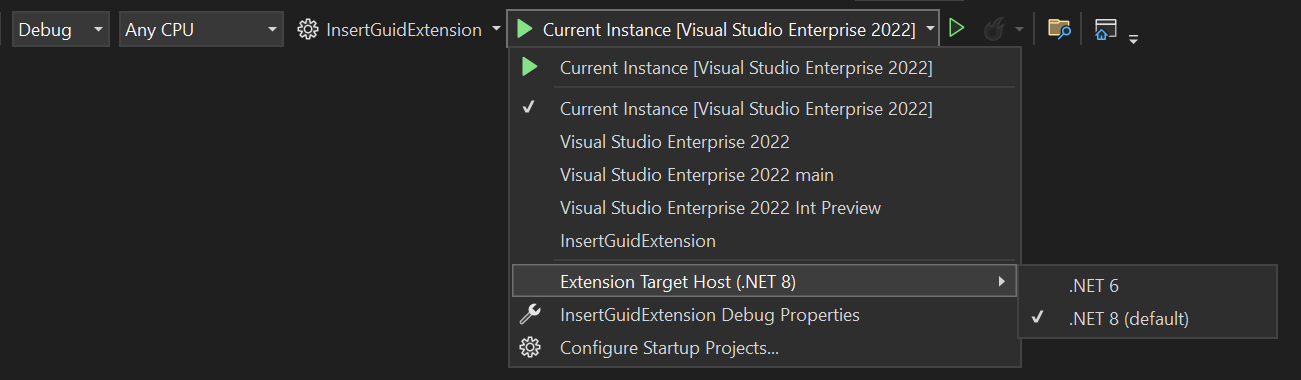This screenshot has width=1301, height=380.
Task: Open the Hot Reload options dropdown arrow
Action: coord(1019,30)
